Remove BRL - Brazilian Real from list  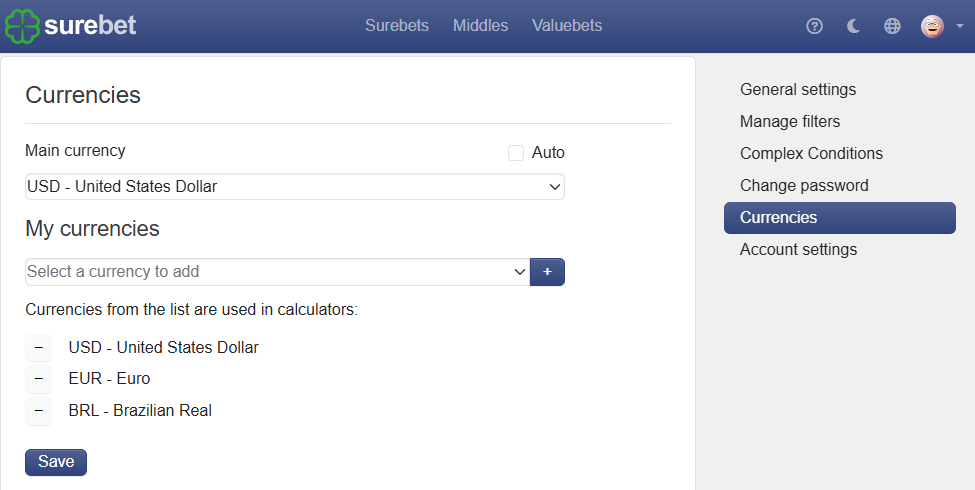pyautogui.click(x=39, y=410)
